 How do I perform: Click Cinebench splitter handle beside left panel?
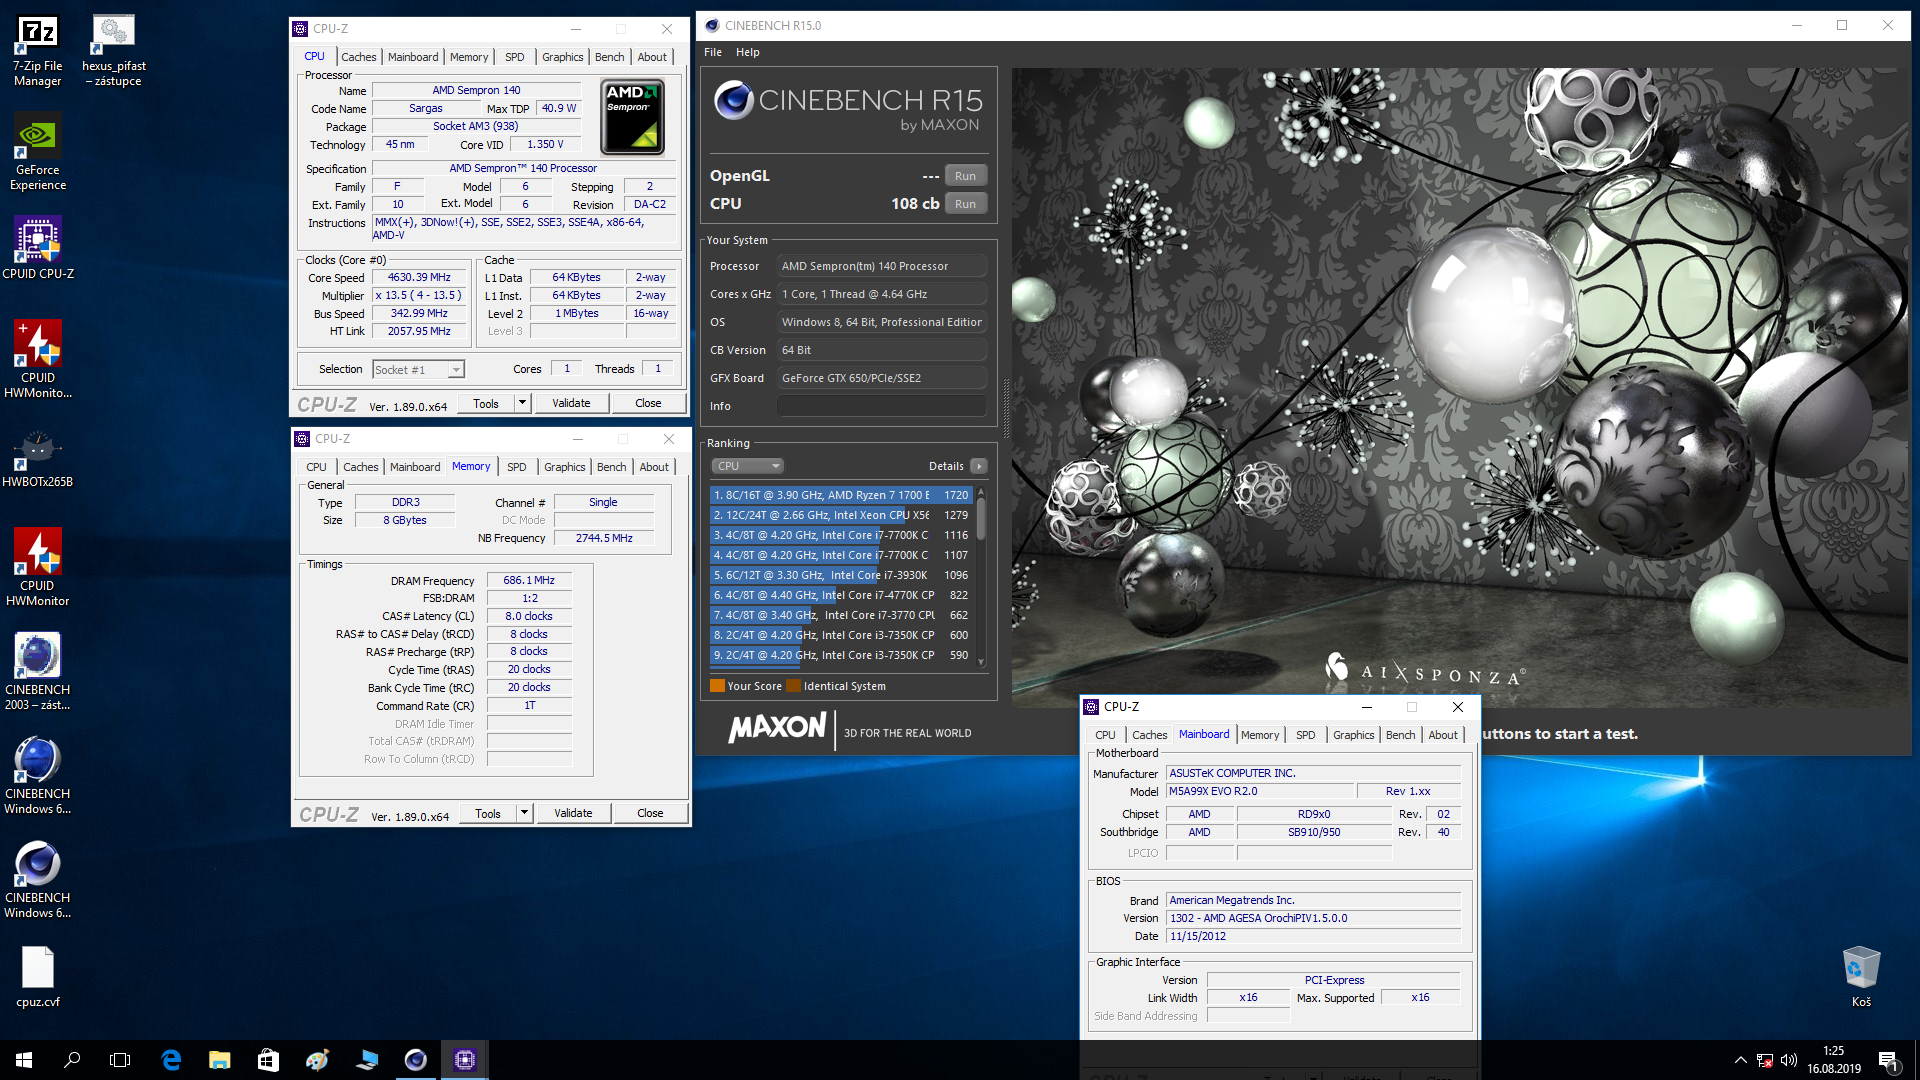1006,409
